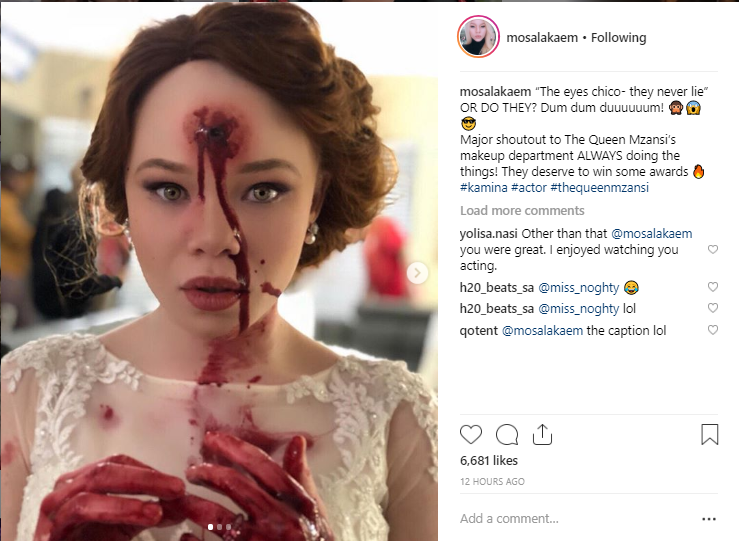Like yolisa.nasi's comment

(x=713, y=249)
